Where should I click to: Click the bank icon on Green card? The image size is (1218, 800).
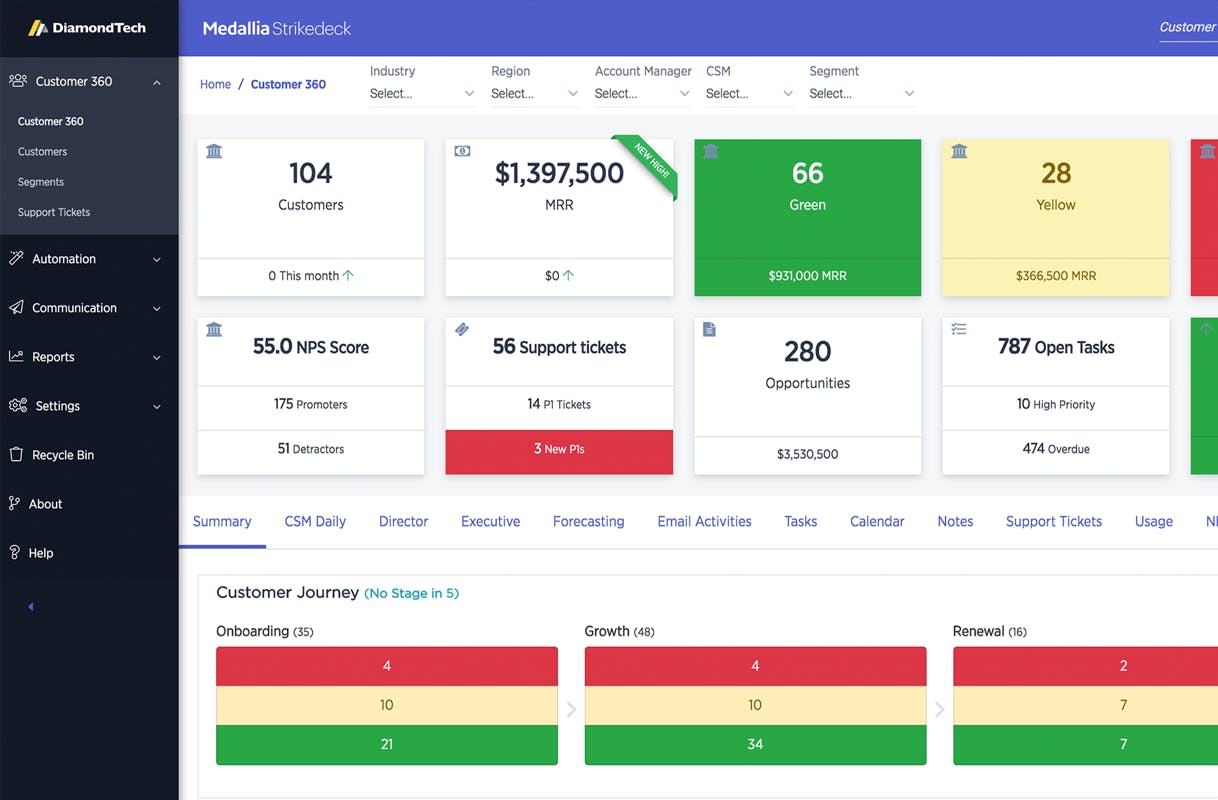[711, 151]
